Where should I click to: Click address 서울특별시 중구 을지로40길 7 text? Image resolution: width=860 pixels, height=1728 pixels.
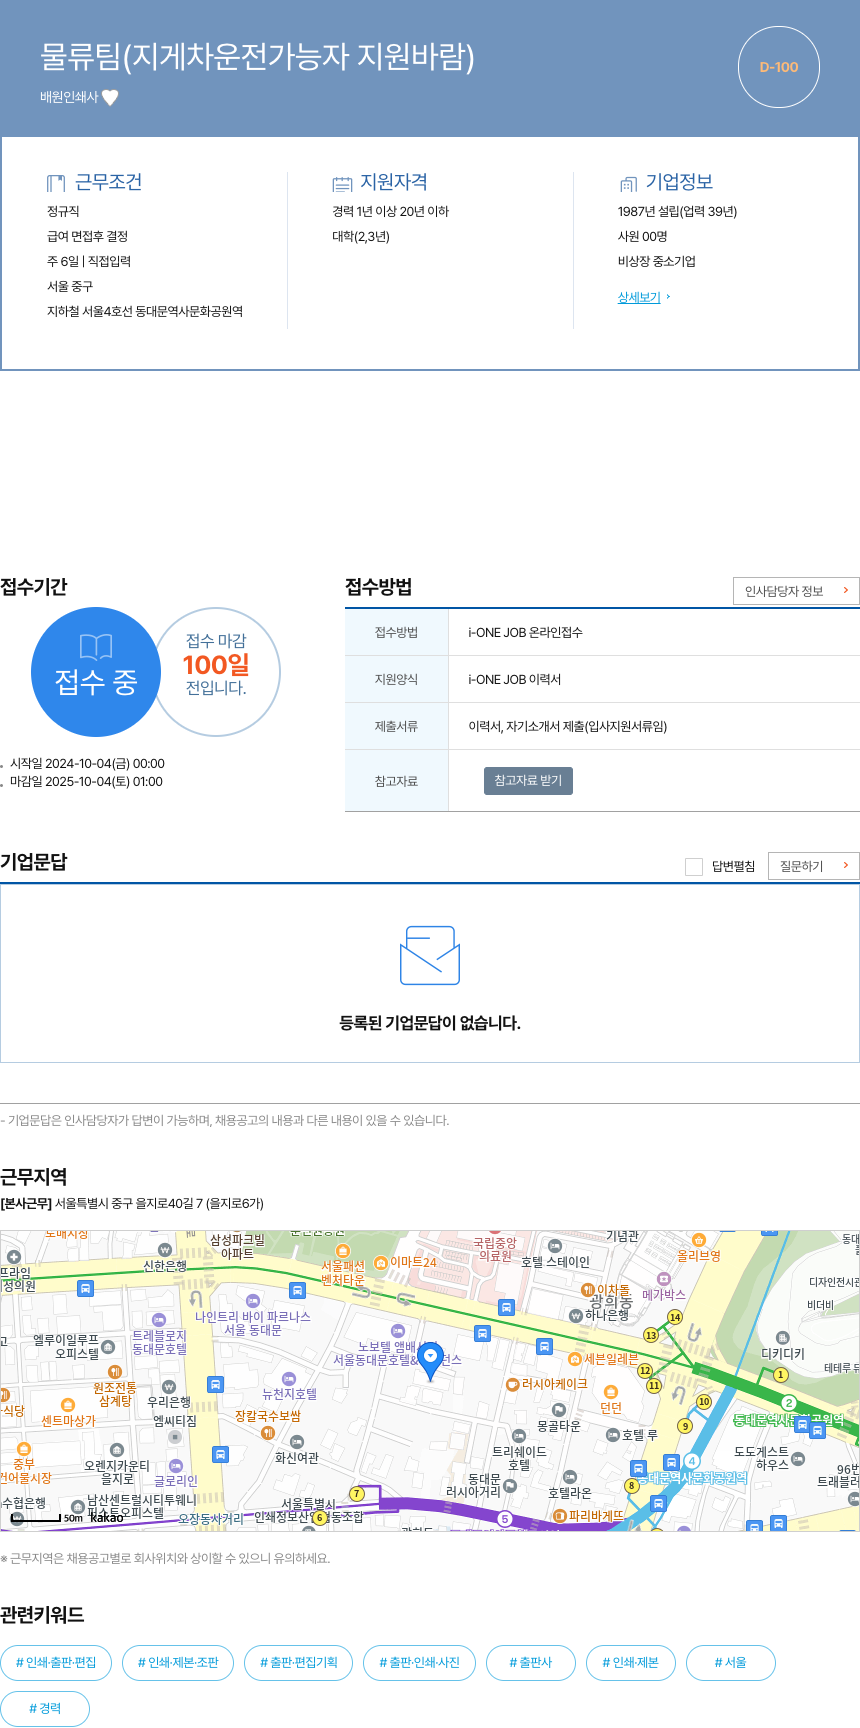pyautogui.click(x=159, y=1203)
